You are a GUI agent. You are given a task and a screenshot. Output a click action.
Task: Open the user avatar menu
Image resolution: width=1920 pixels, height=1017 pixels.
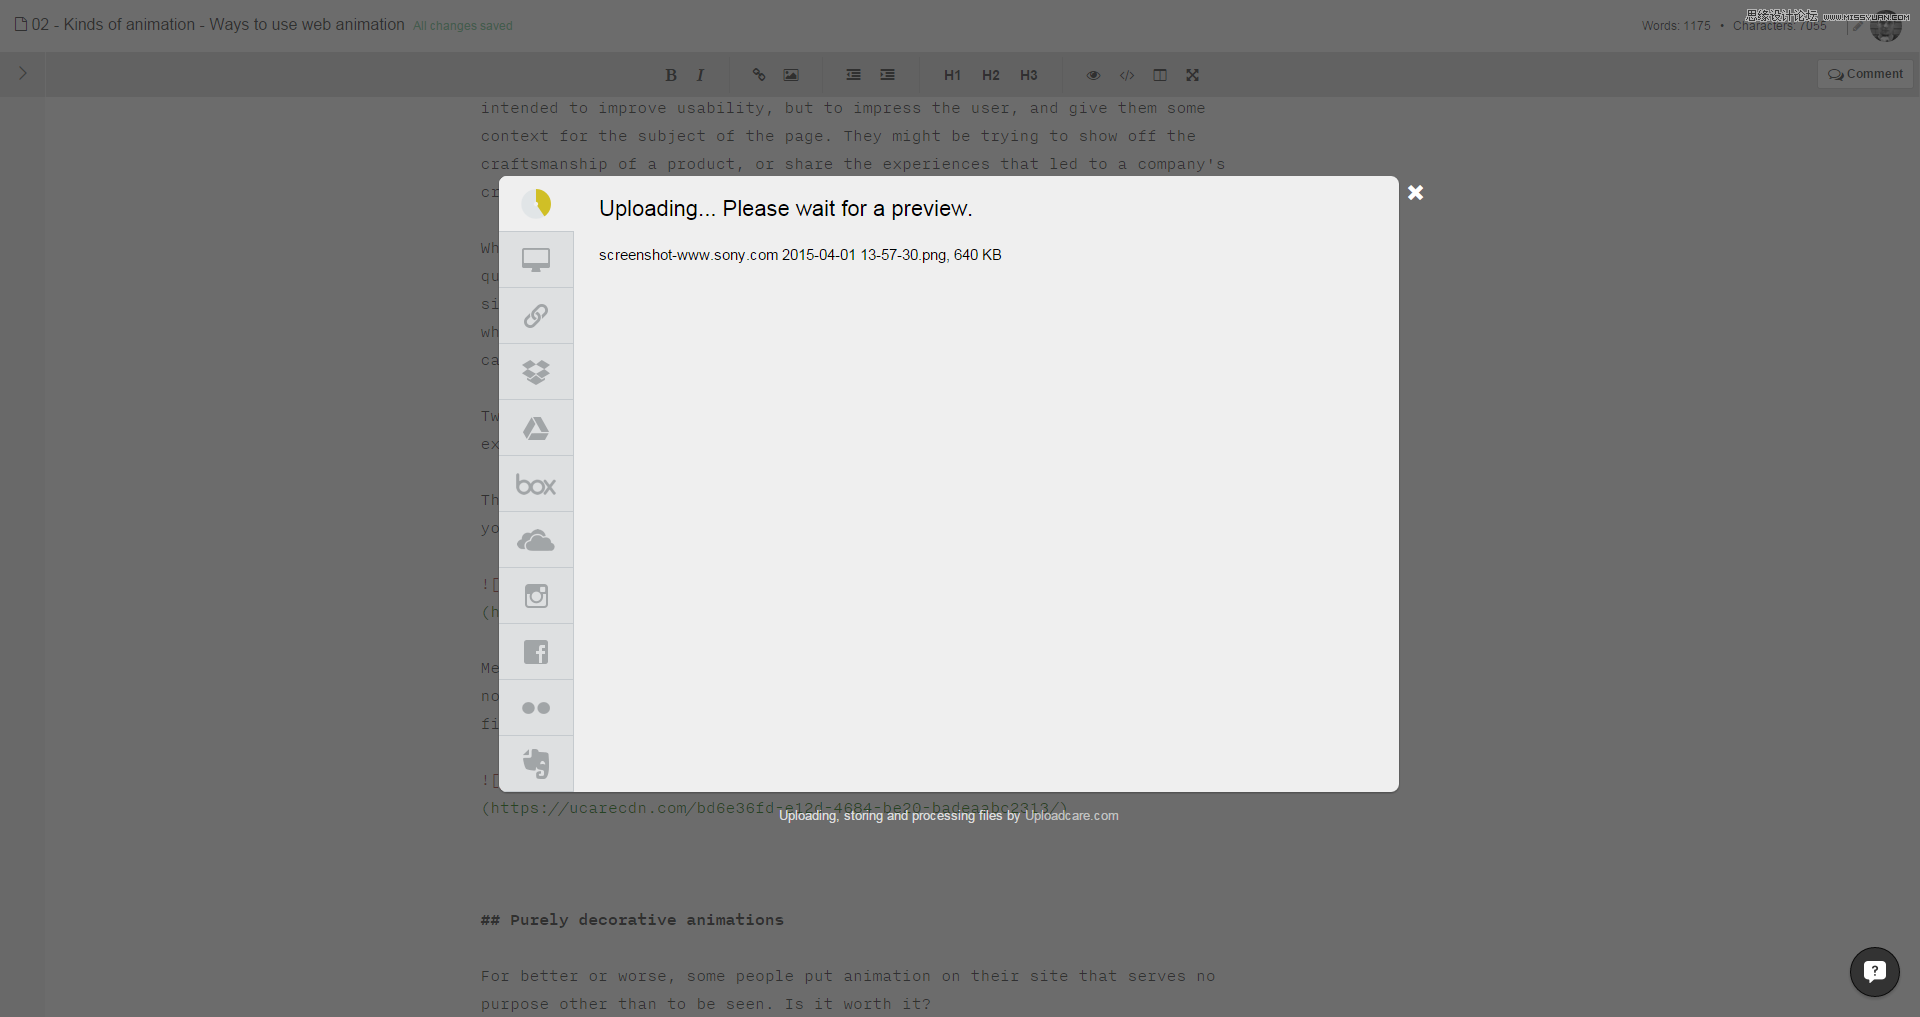click(x=1886, y=26)
